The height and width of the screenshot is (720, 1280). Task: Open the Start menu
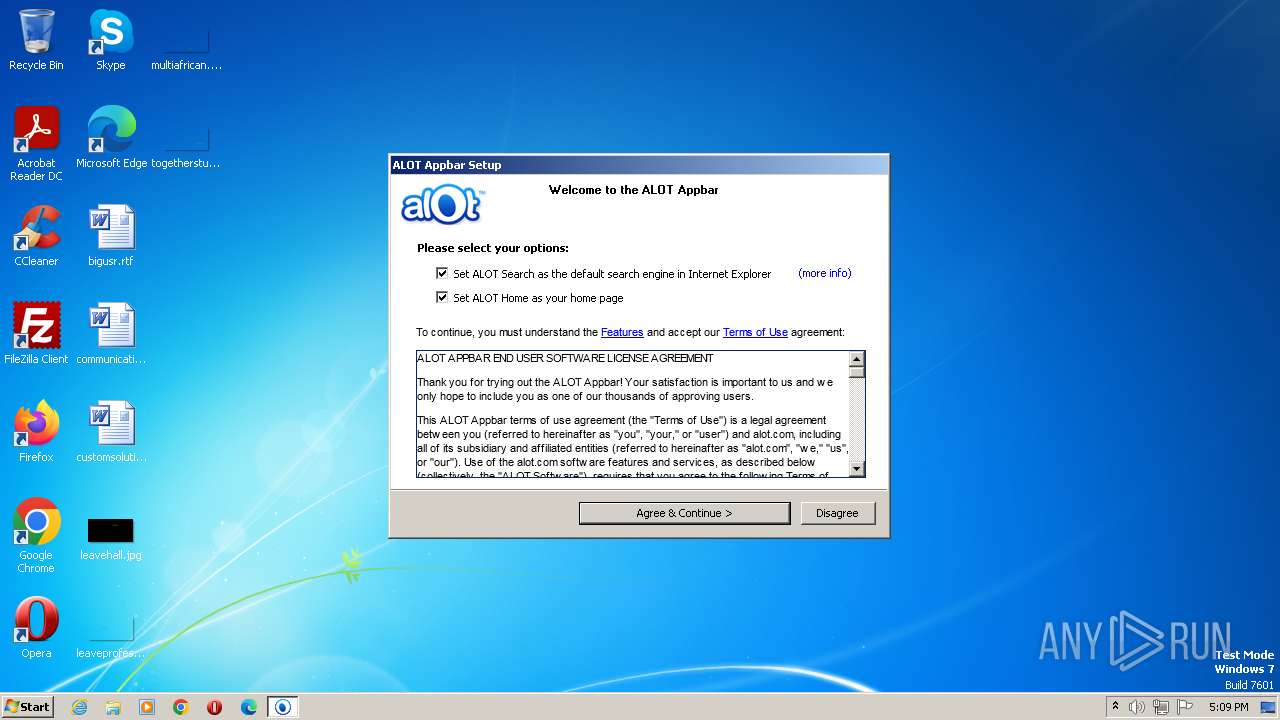(x=28, y=707)
